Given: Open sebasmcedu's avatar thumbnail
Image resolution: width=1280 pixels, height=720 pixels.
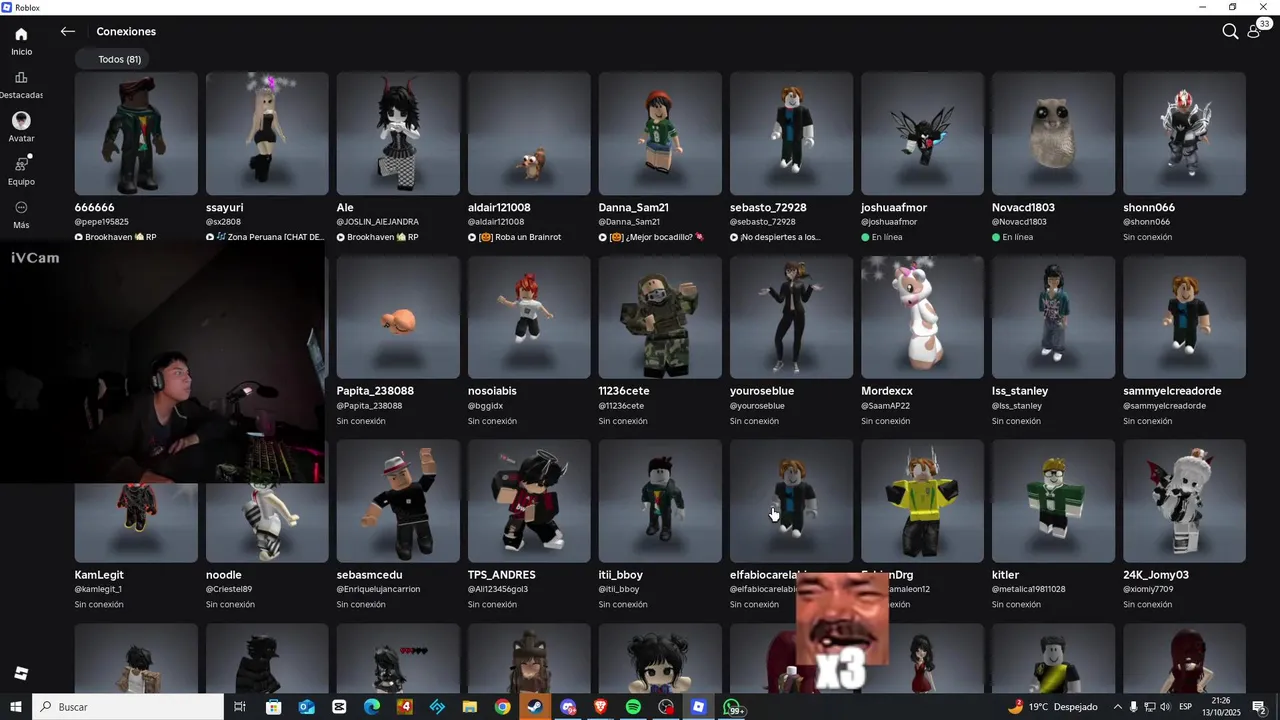Looking at the screenshot, I should tap(398, 501).
